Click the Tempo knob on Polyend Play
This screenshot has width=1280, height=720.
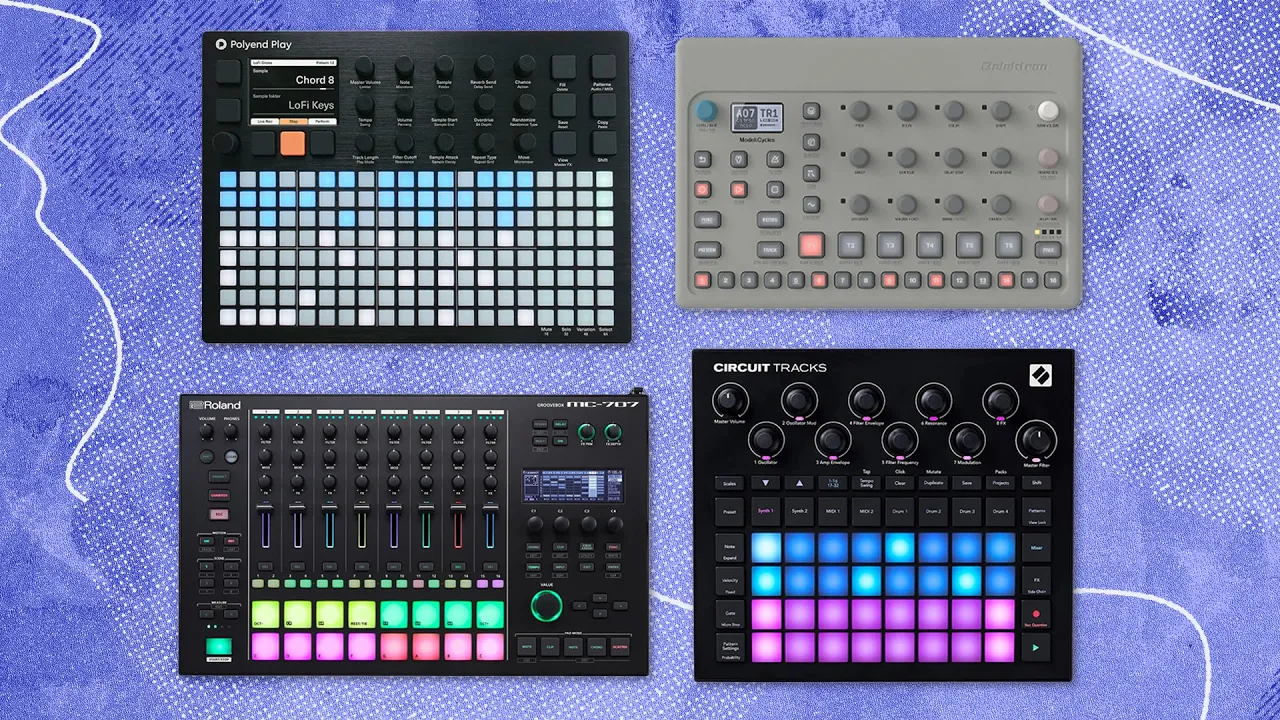click(365, 104)
